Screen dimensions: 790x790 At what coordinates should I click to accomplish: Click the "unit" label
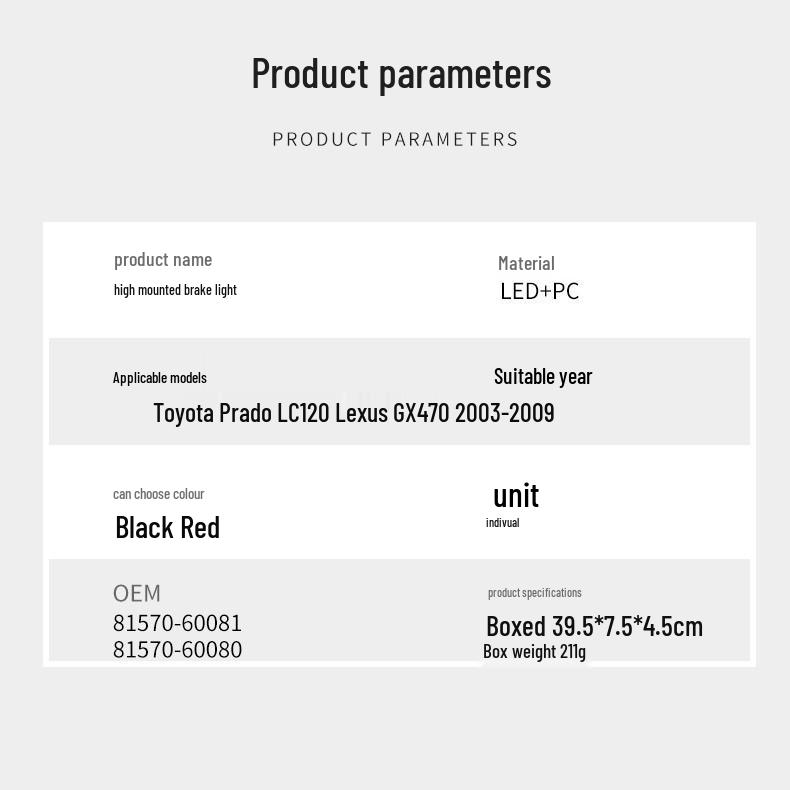coord(516,495)
